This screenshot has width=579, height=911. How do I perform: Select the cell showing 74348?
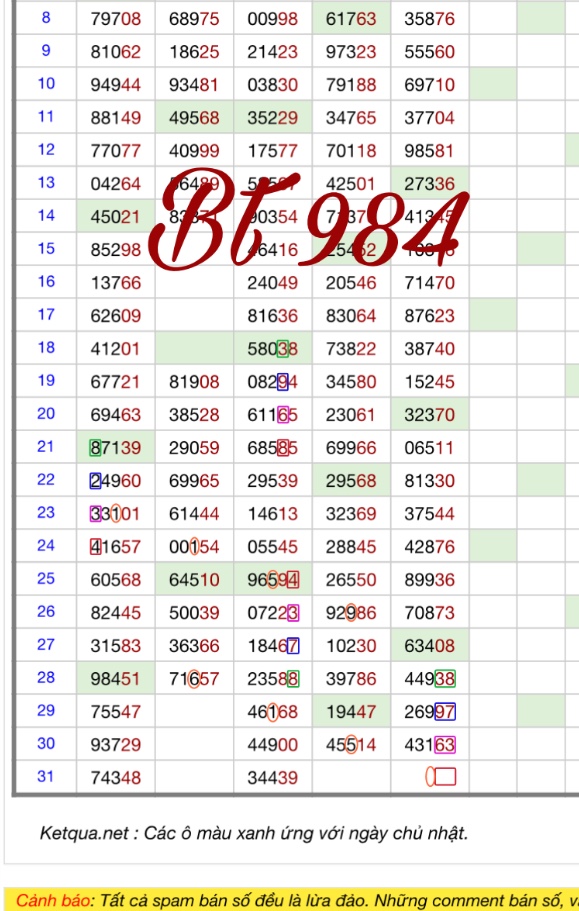[x=116, y=777]
